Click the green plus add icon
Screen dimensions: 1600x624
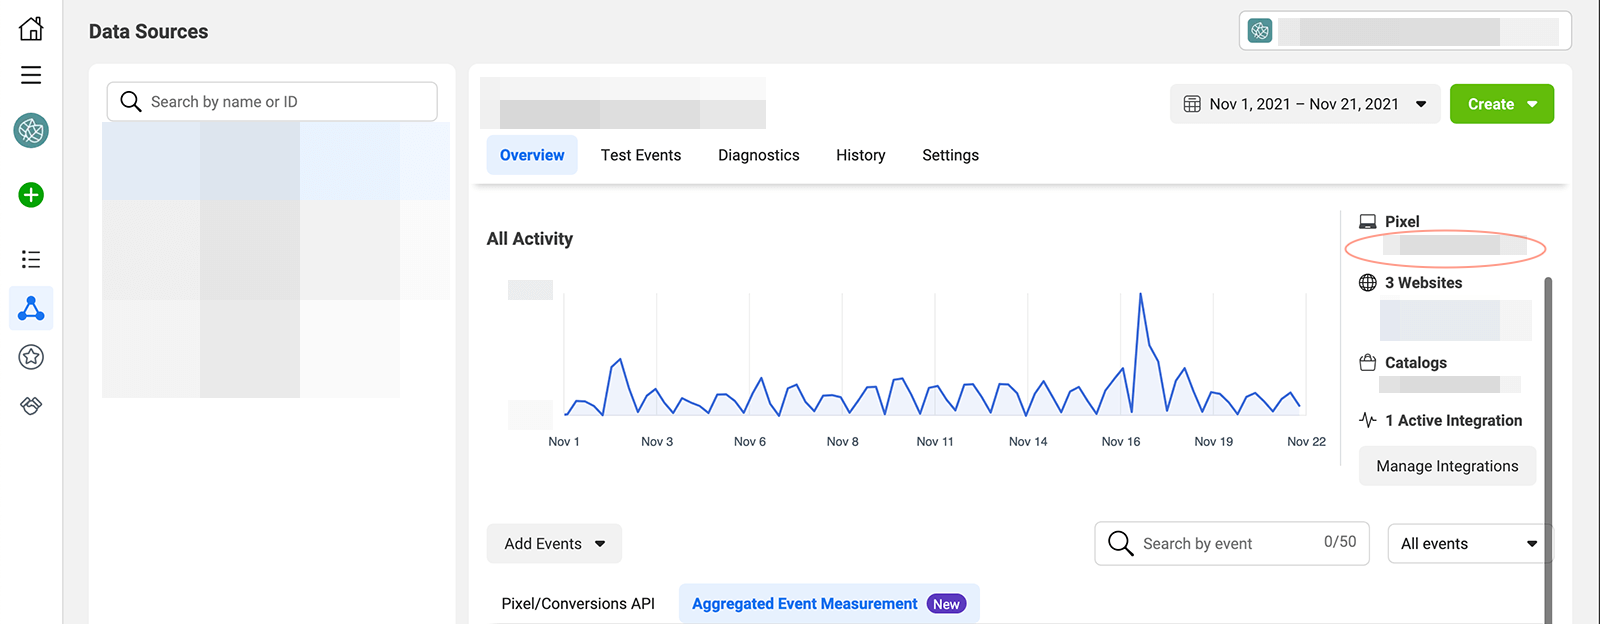coord(31,195)
